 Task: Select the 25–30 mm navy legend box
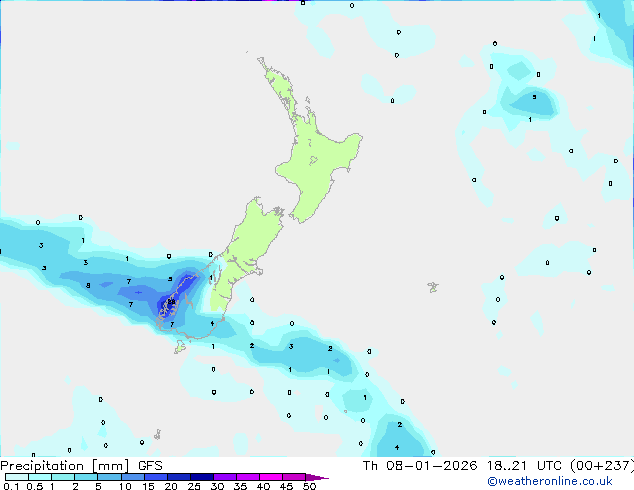201,477
